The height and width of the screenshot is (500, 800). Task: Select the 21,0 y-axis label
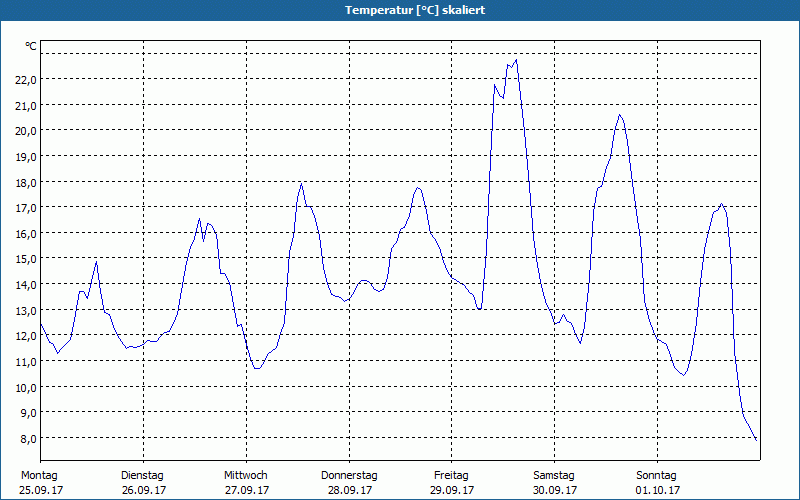click(x=27, y=106)
